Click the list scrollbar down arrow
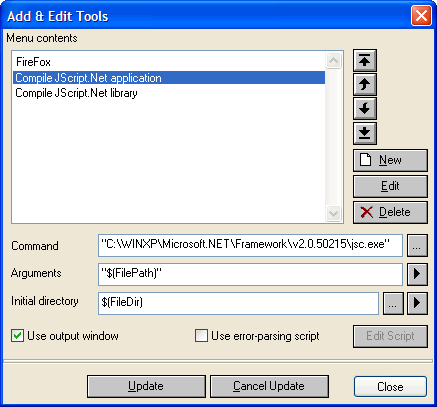Viewport: 437px width, 407px height. point(334,213)
